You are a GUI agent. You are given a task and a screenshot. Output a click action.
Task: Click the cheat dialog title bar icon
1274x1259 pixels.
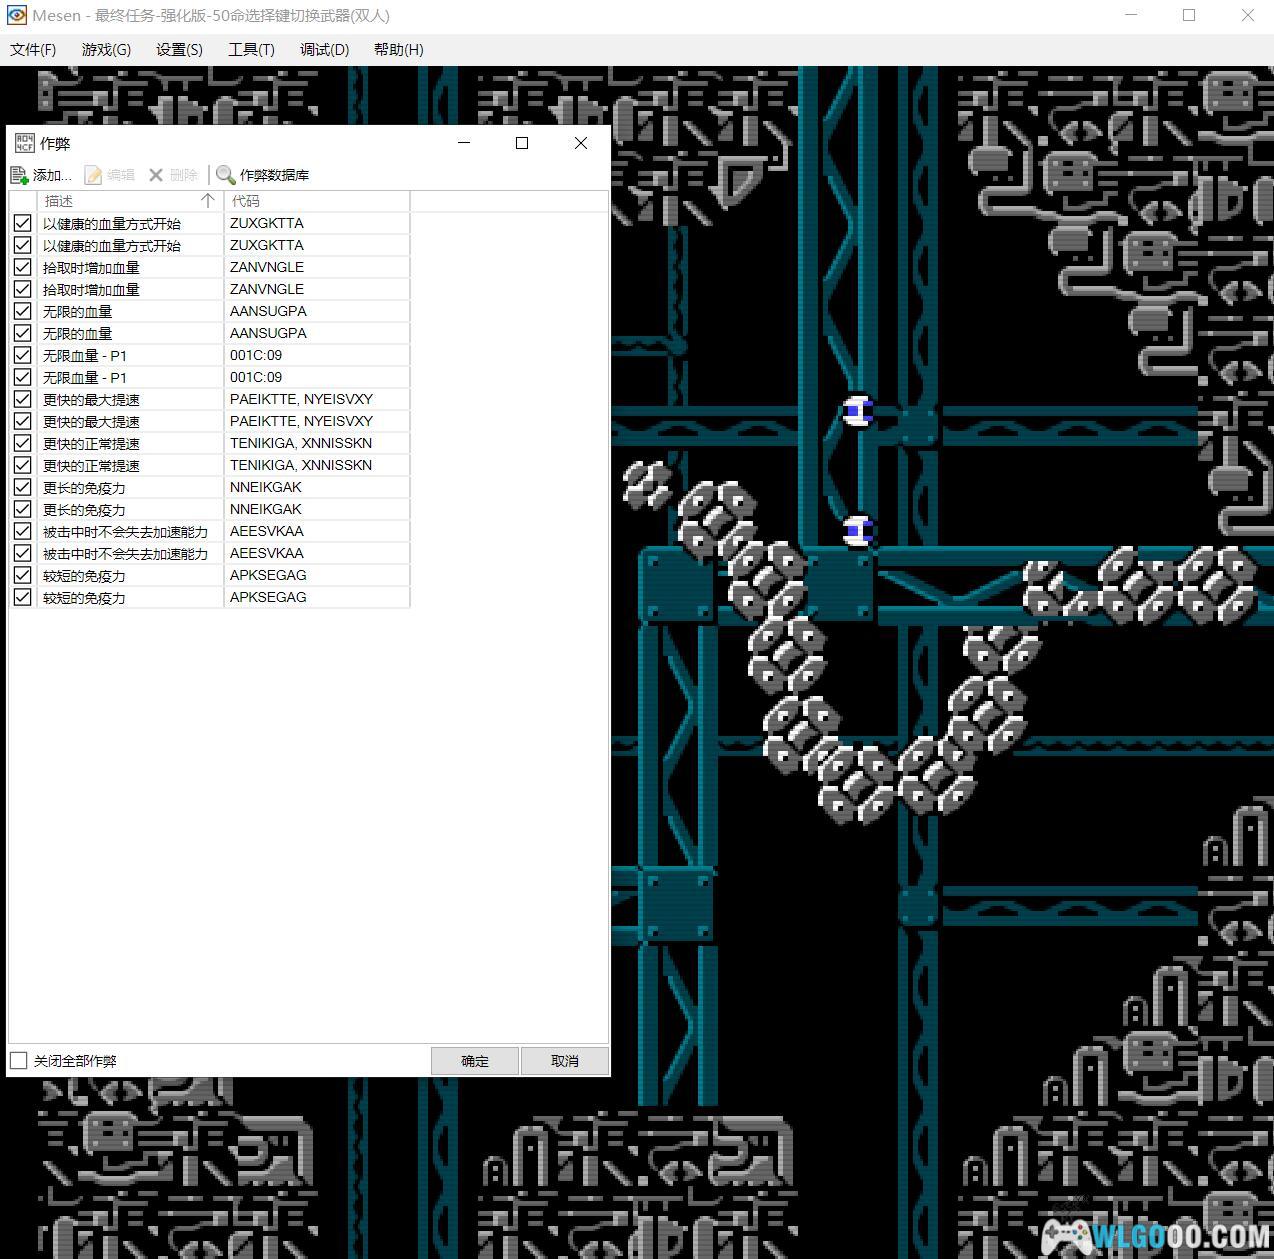click(24, 143)
